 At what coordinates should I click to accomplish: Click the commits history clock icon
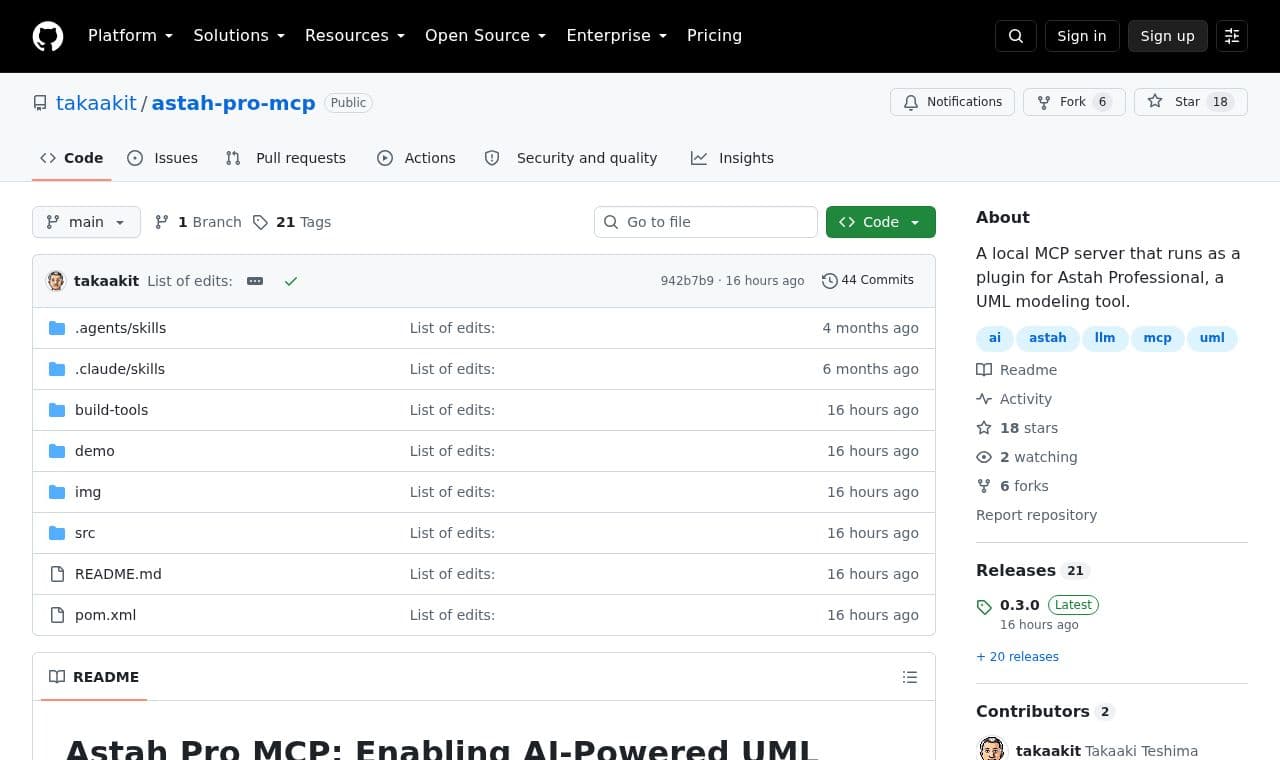click(829, 281)
